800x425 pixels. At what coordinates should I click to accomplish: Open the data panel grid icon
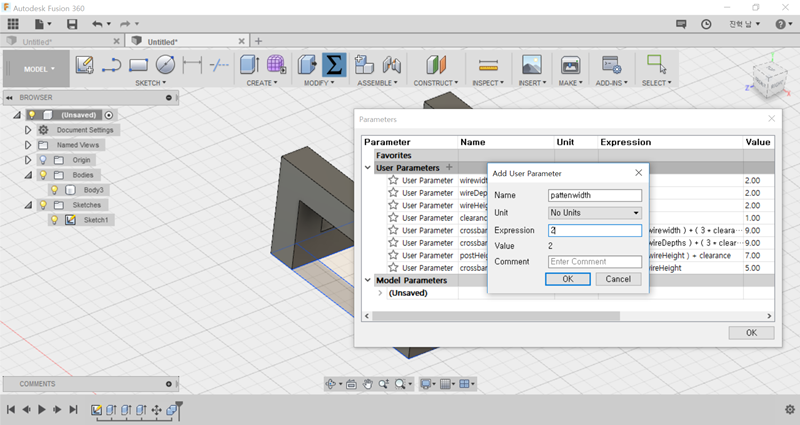pos(13,23)
